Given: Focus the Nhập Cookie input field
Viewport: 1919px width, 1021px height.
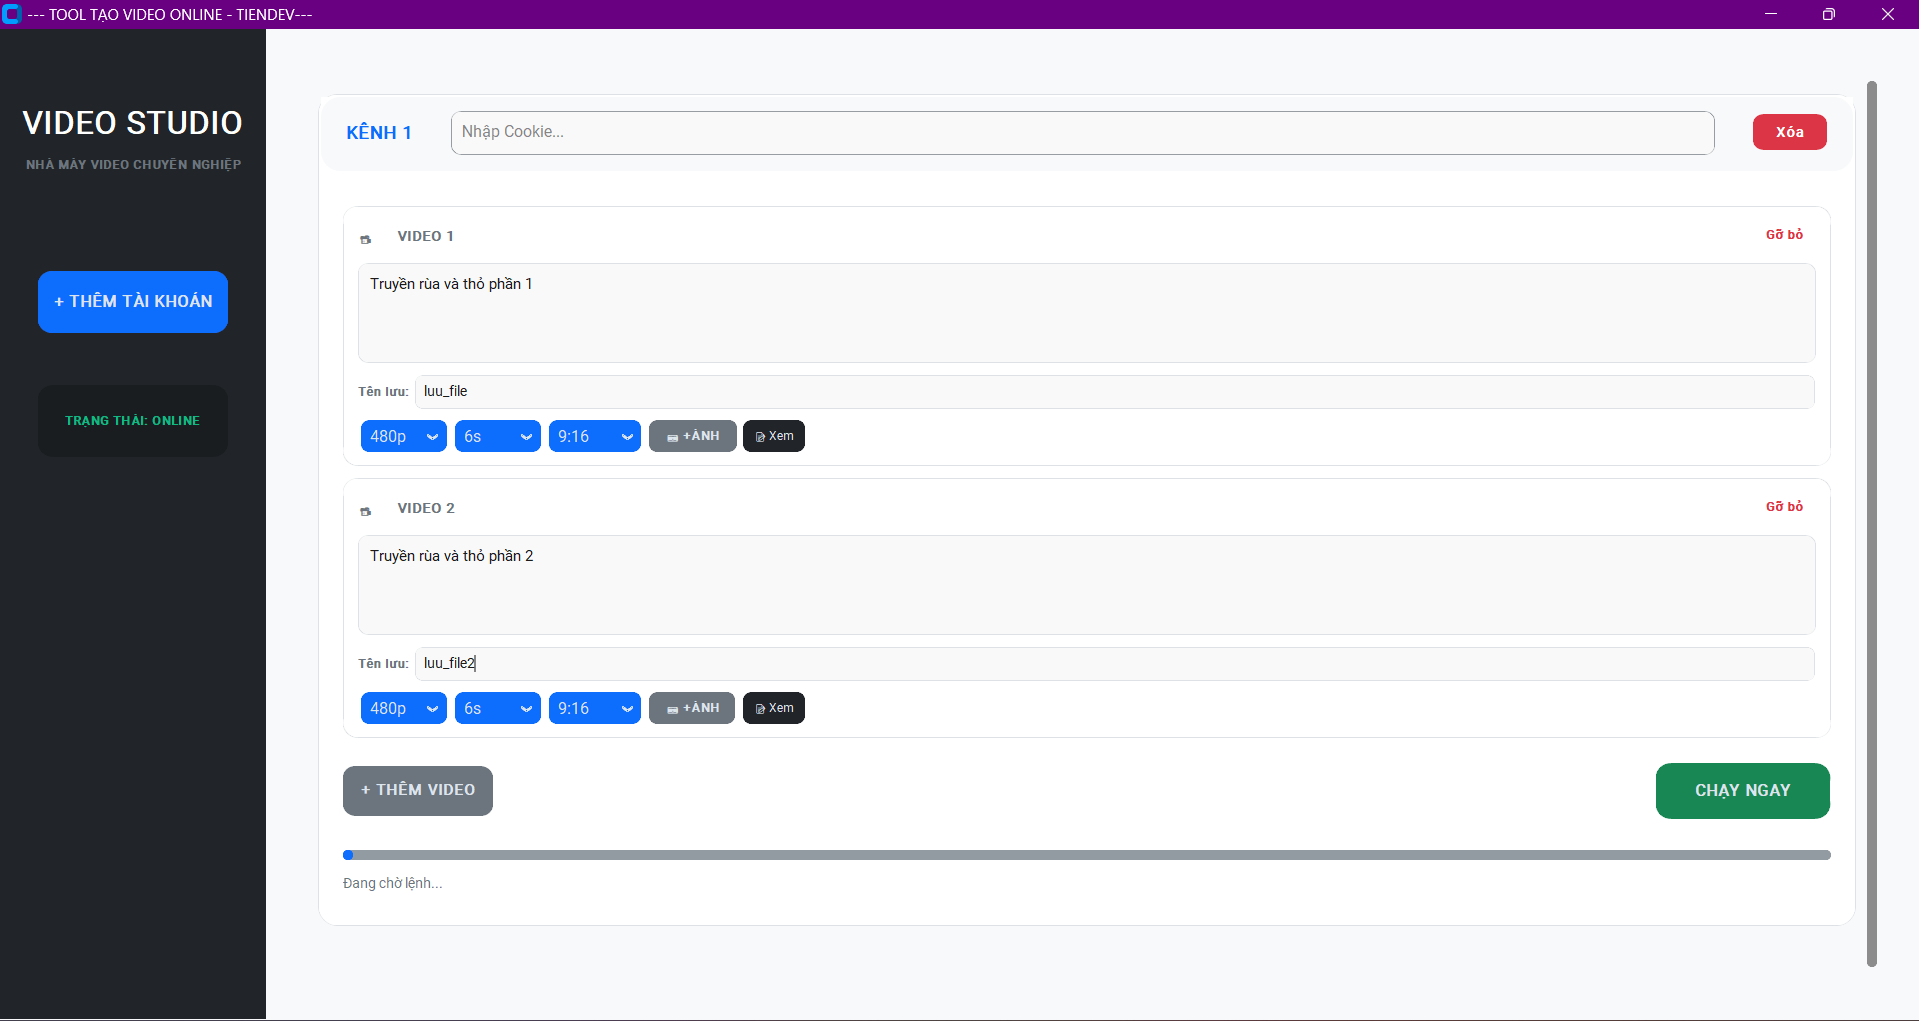Looking at the screenshot, I should point(1082,132).
